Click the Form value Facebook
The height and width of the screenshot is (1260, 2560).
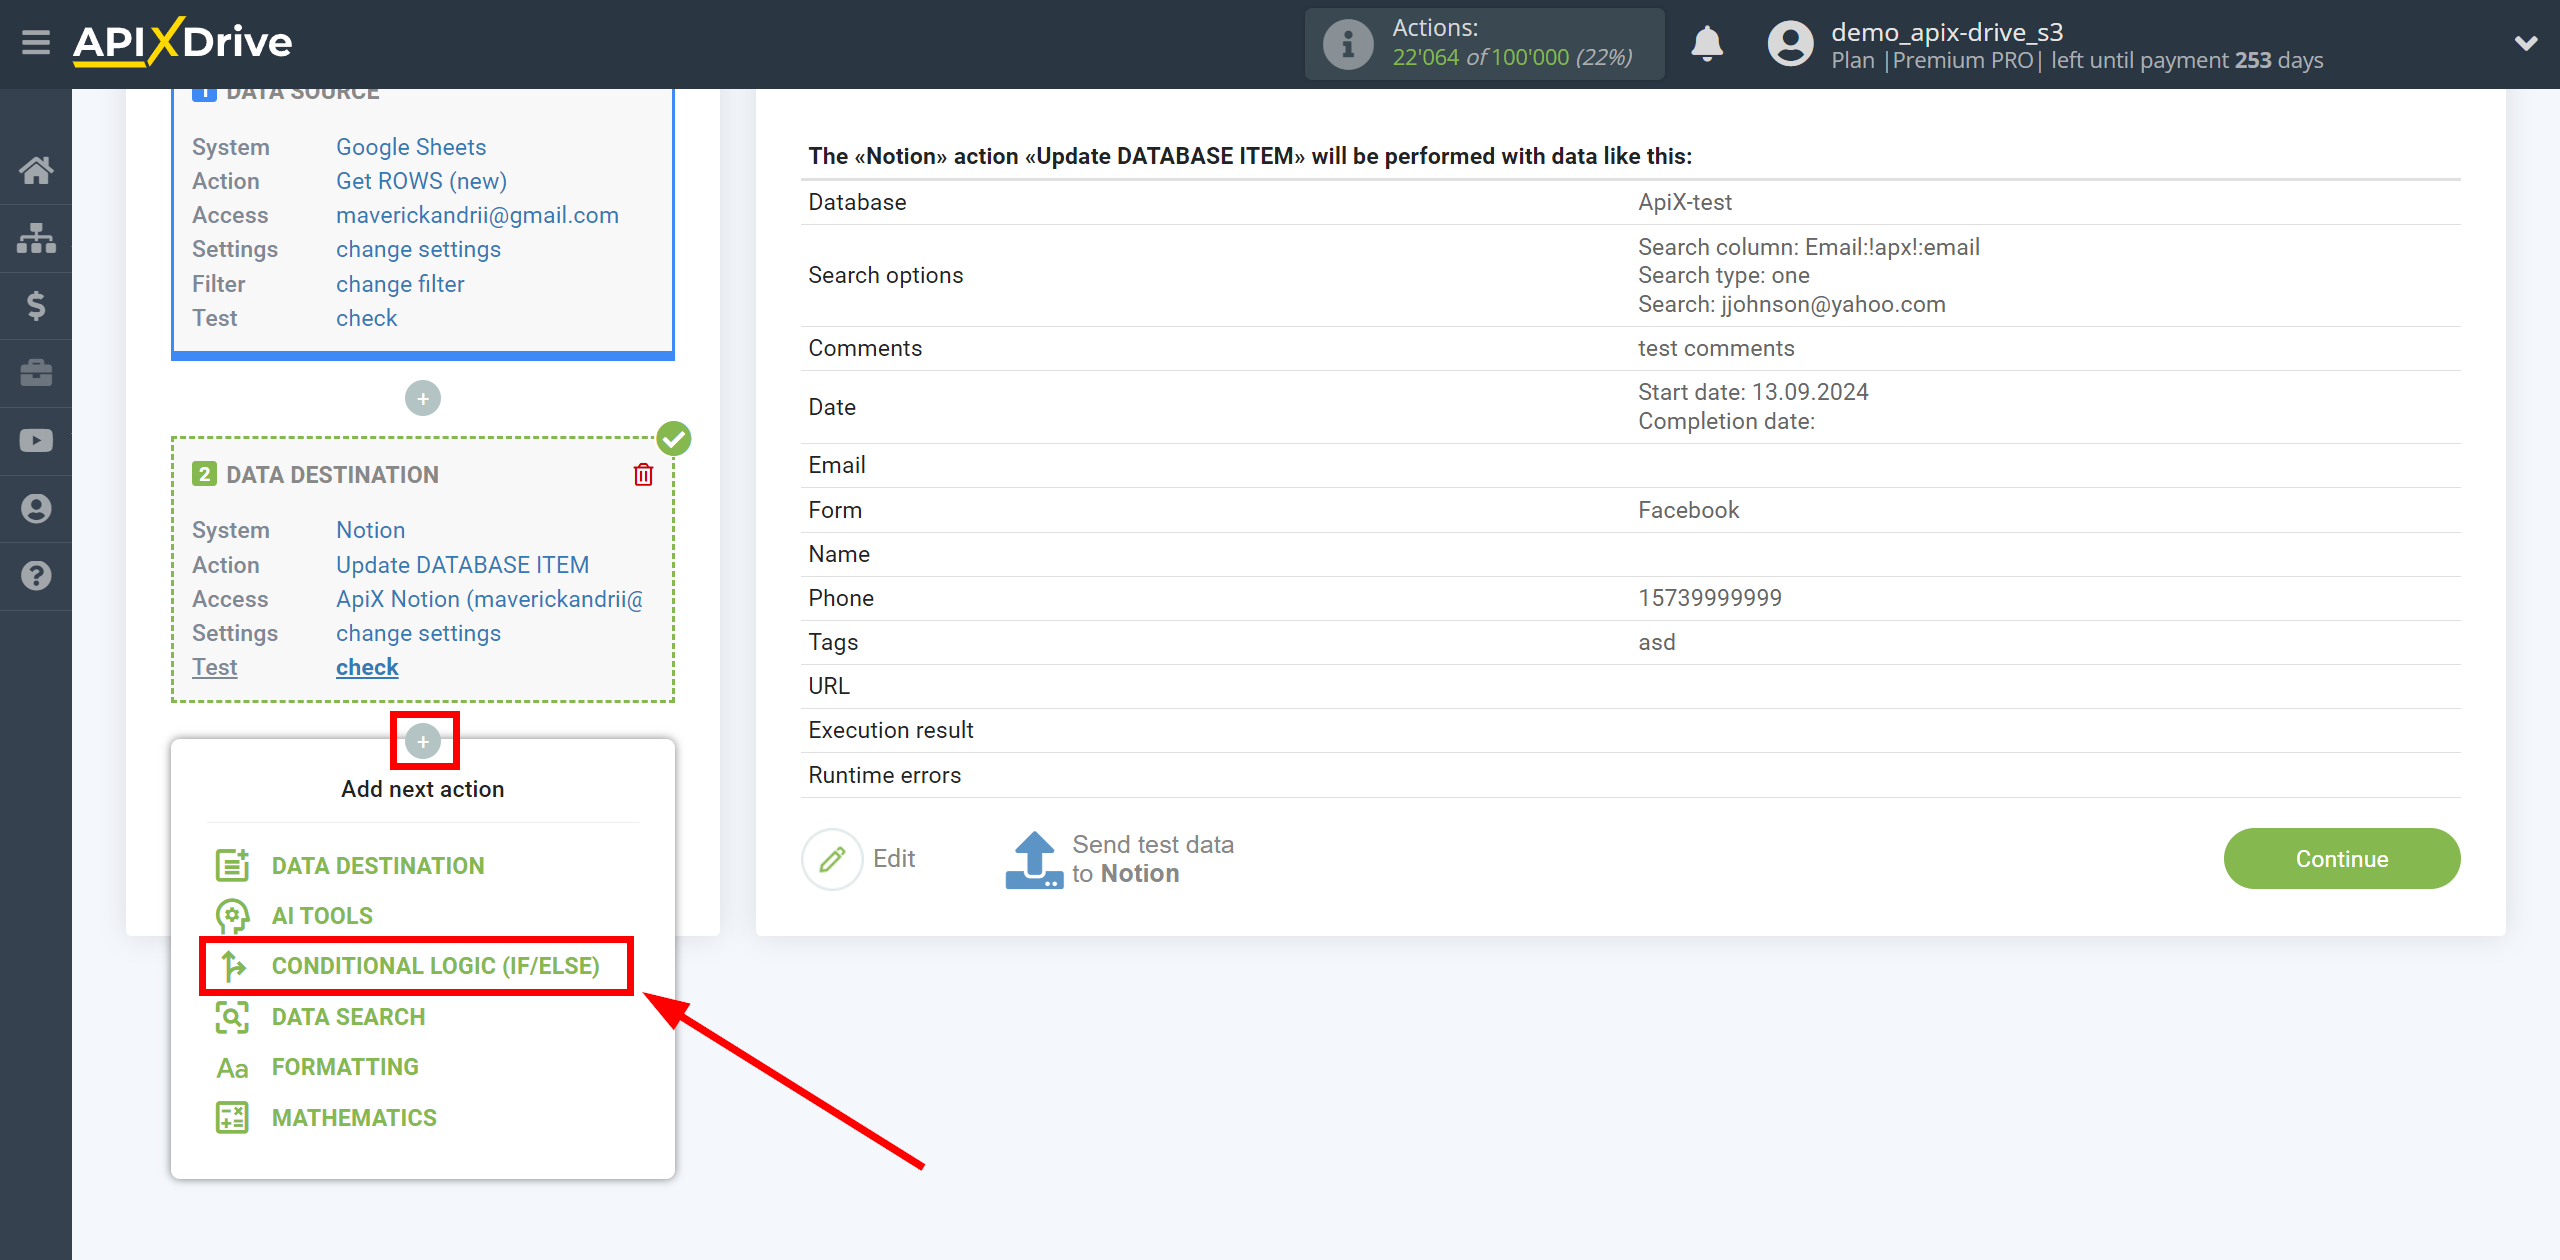click(x=1688, y=510)
